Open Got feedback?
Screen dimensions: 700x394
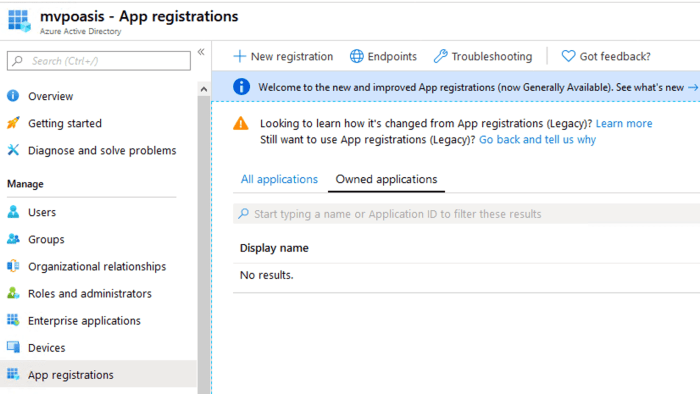point(615,57)
